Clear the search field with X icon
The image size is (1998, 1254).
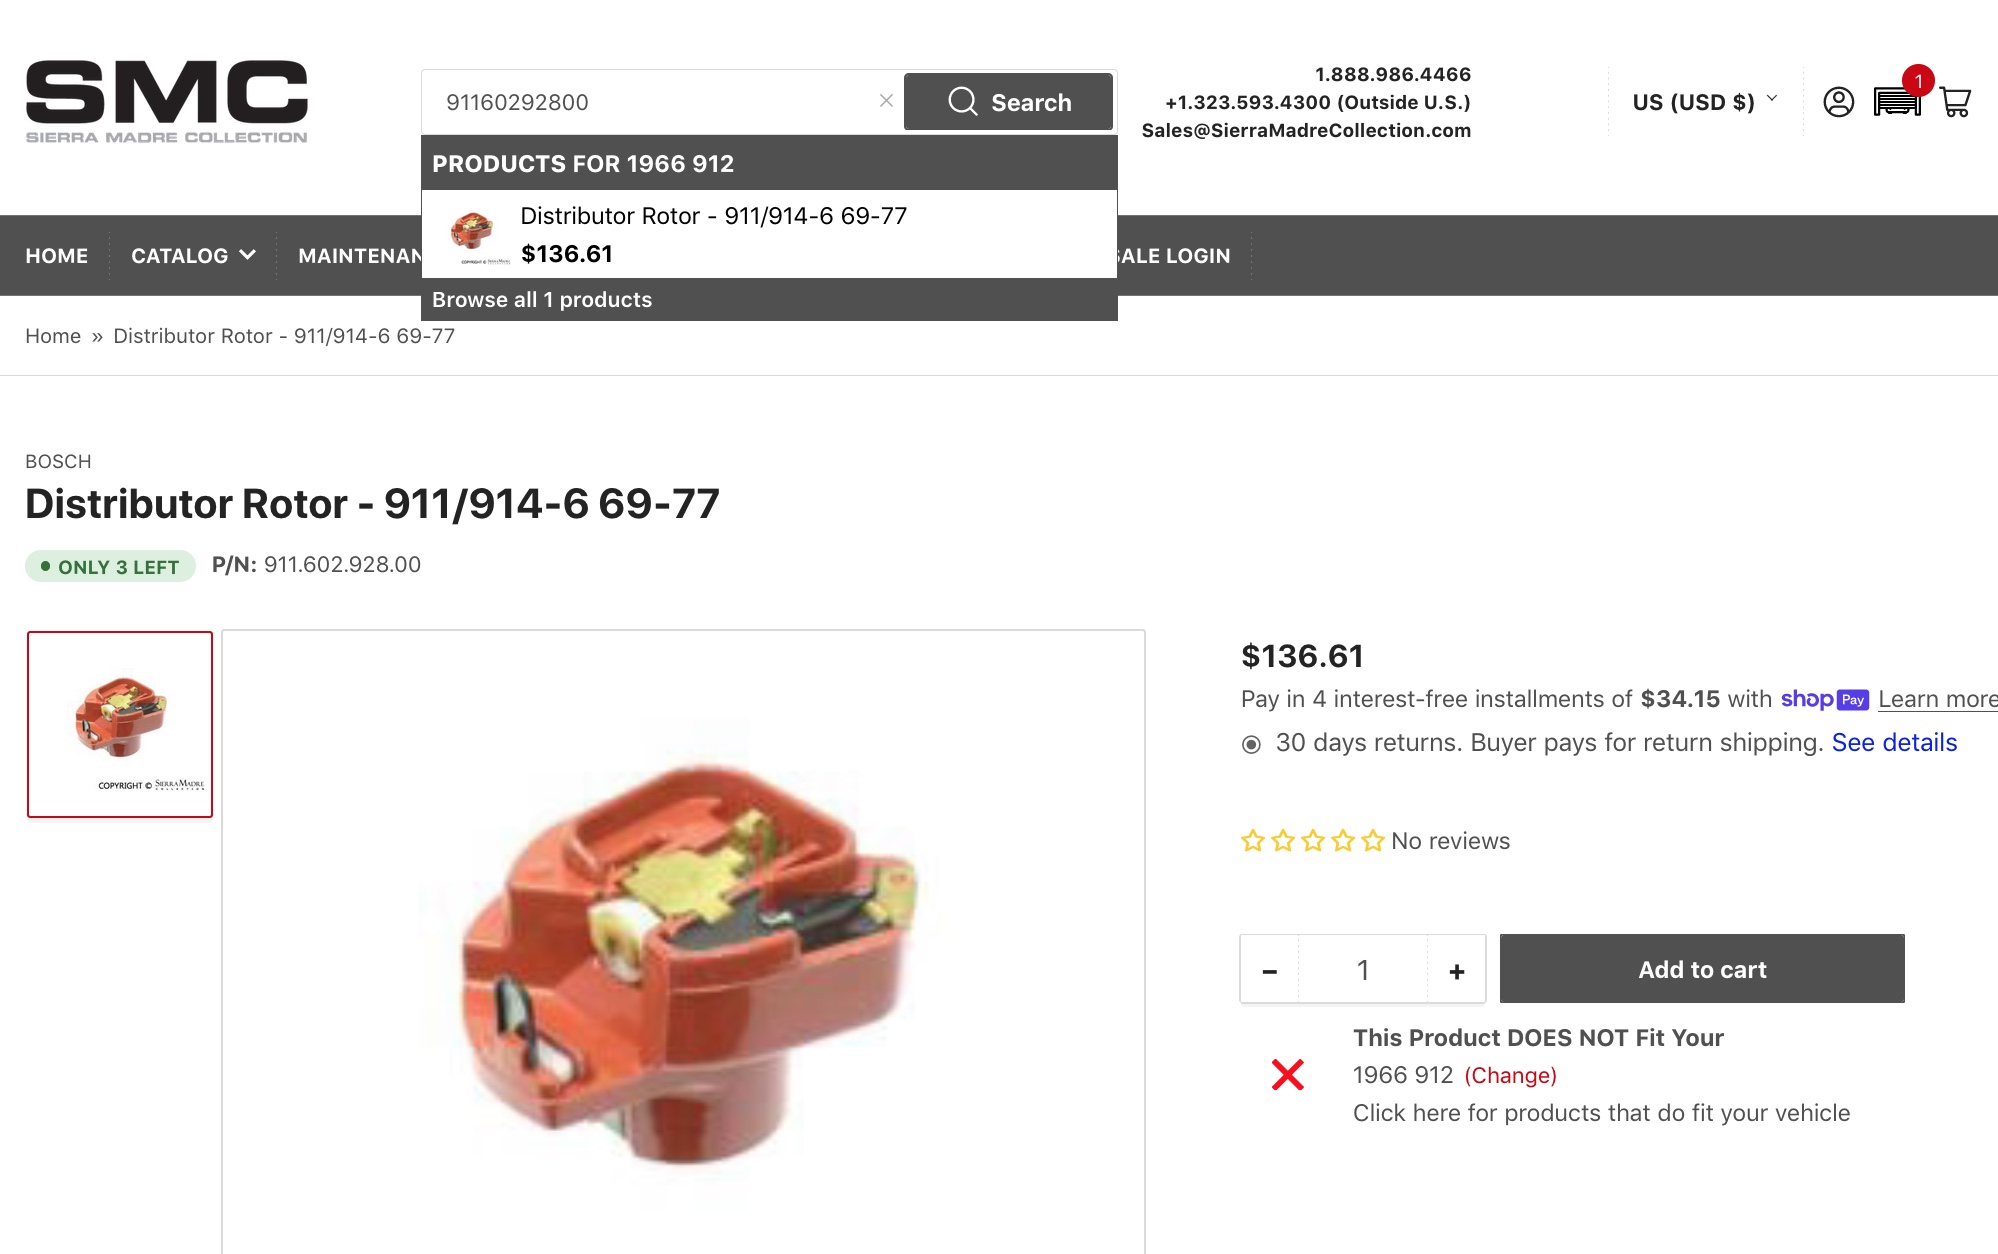coord(886,101)
